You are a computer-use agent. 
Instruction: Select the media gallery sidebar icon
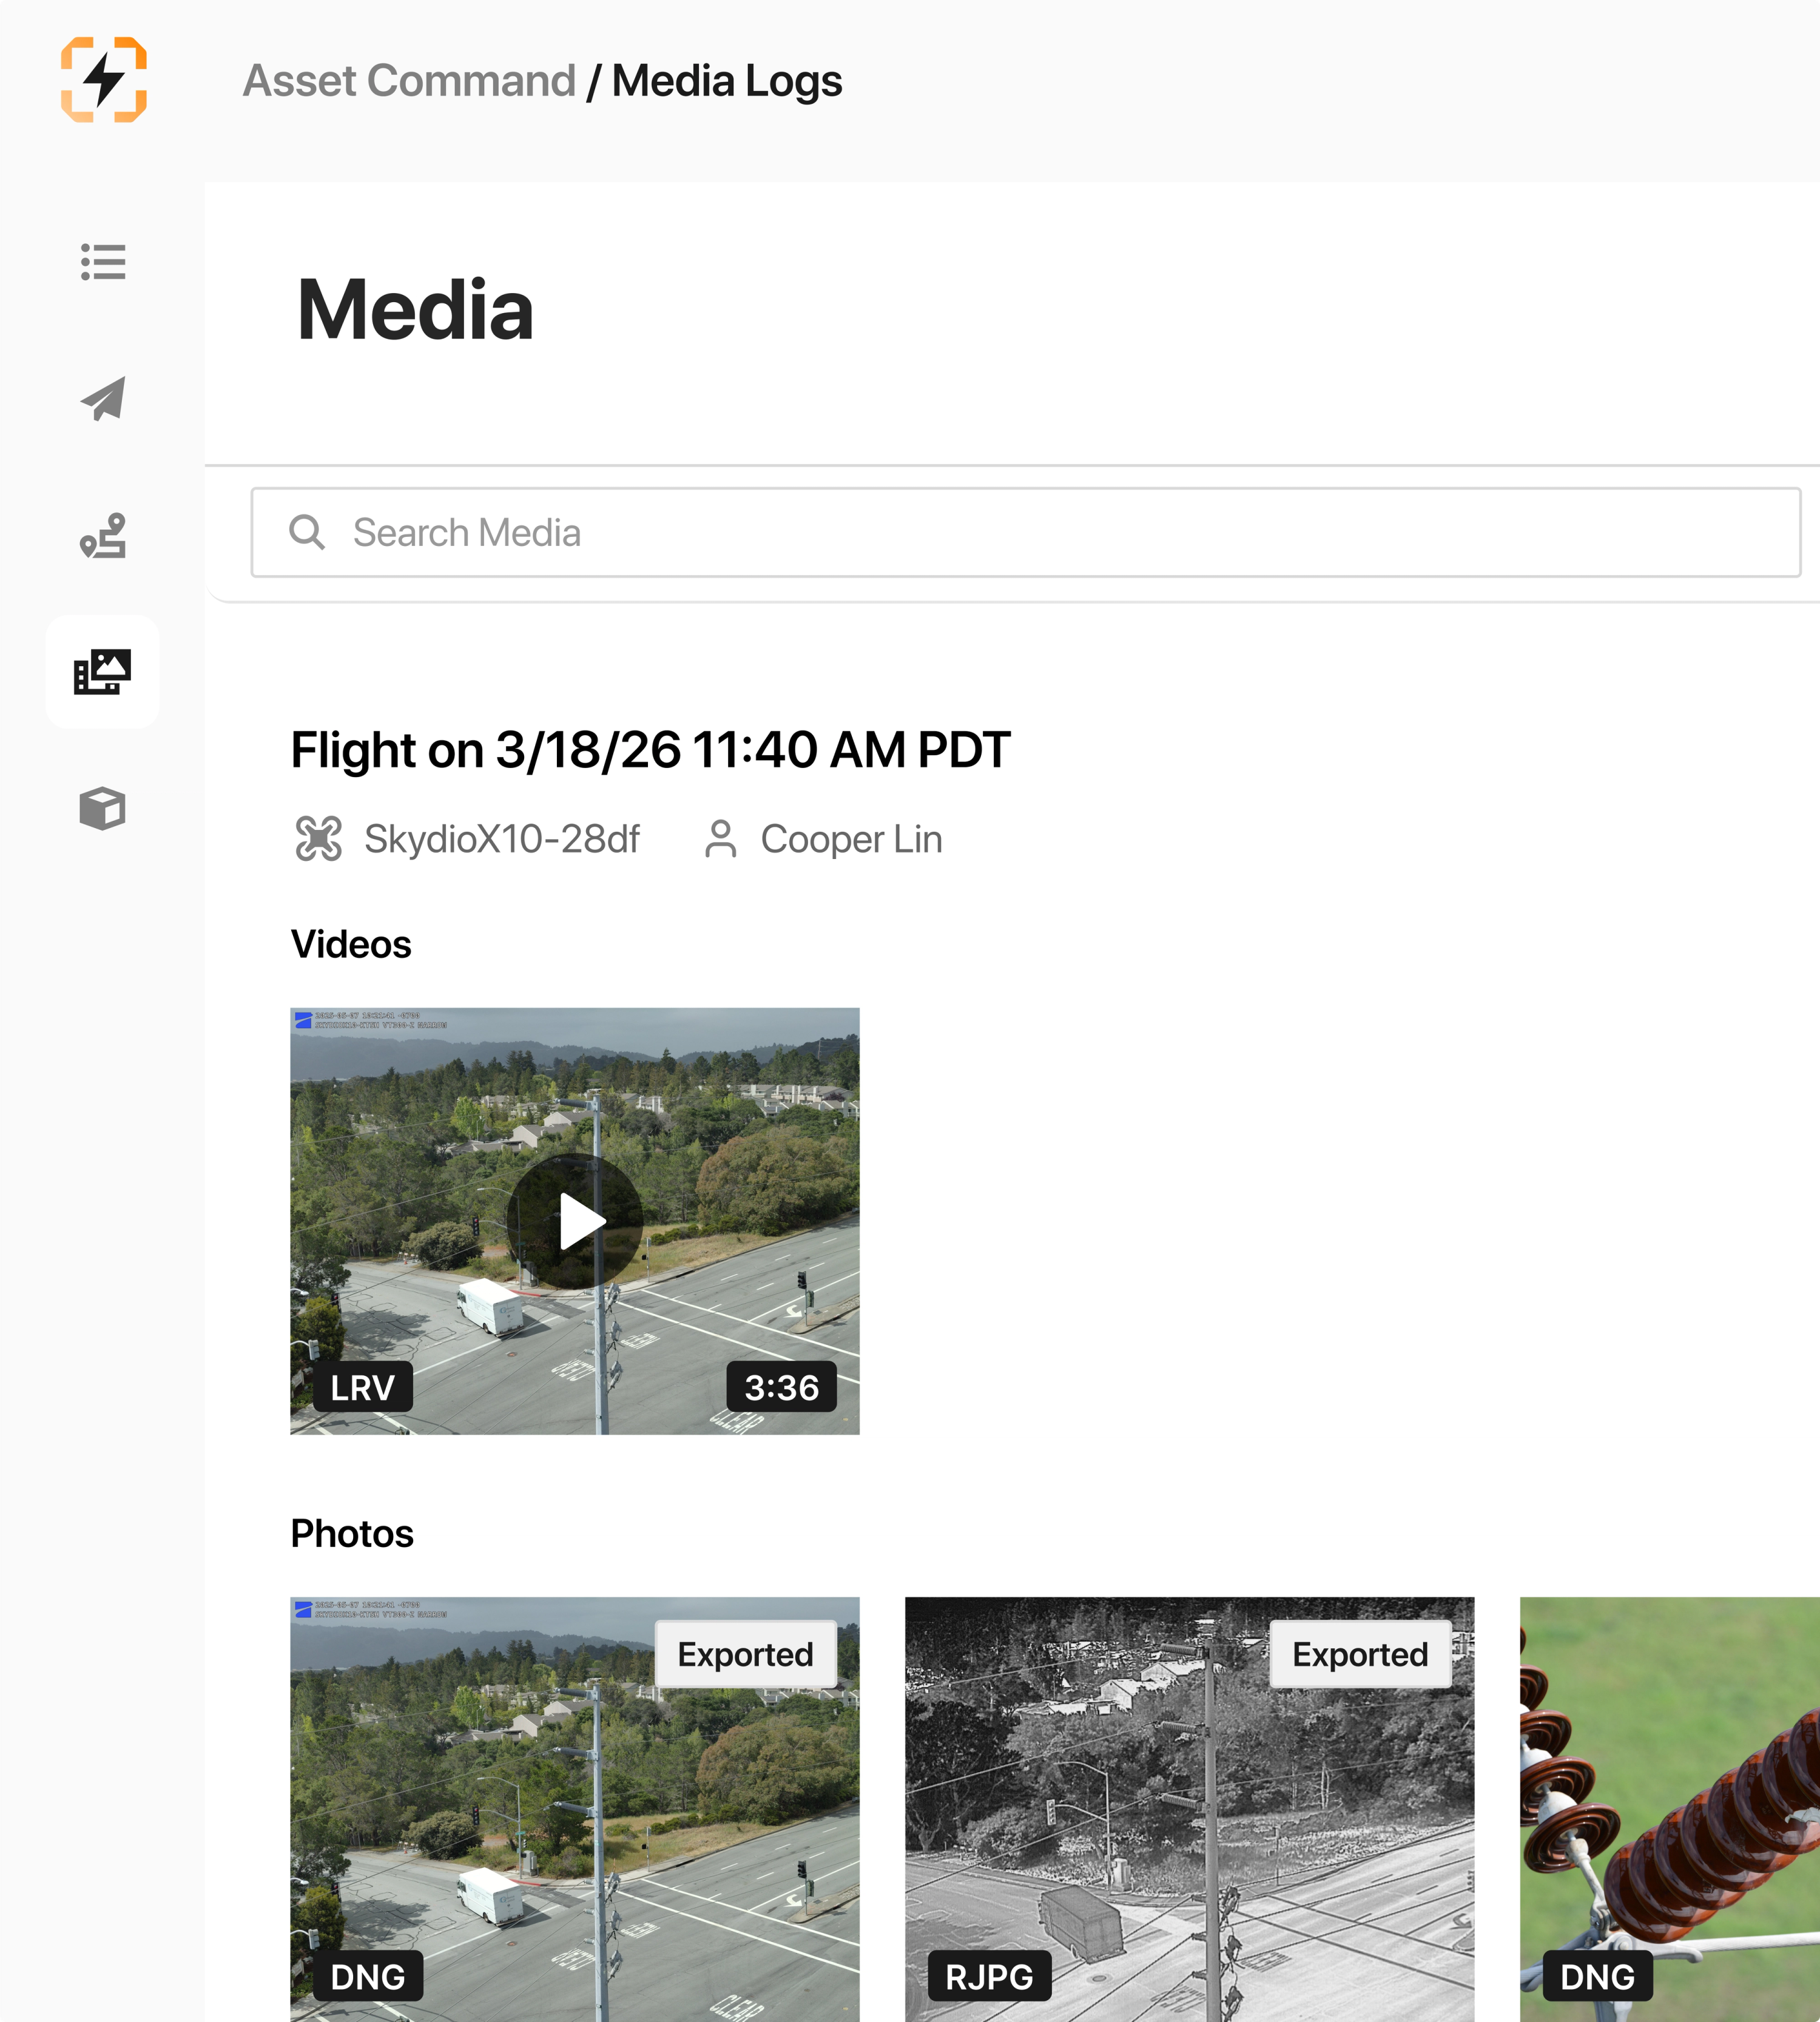102,672
